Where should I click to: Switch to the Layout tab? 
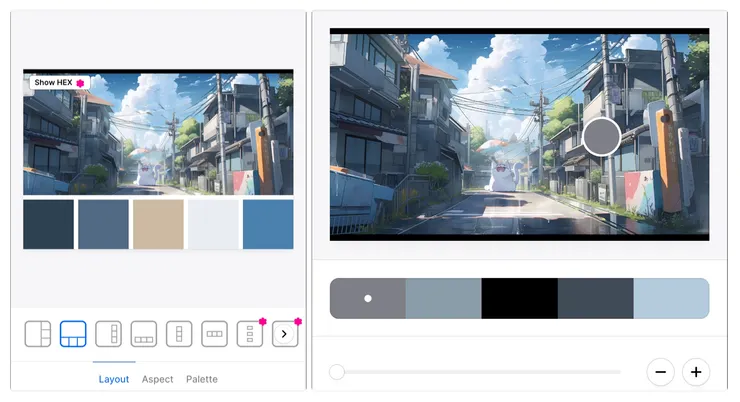coord(114,379)
